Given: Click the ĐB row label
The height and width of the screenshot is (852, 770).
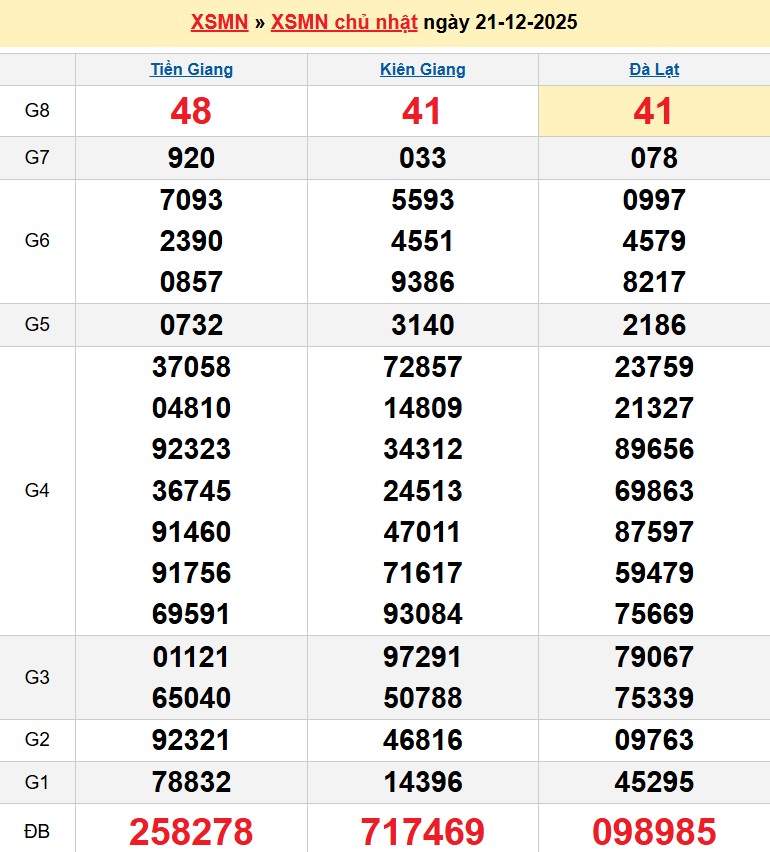Looking at the screenshot, I should (37, 830).
